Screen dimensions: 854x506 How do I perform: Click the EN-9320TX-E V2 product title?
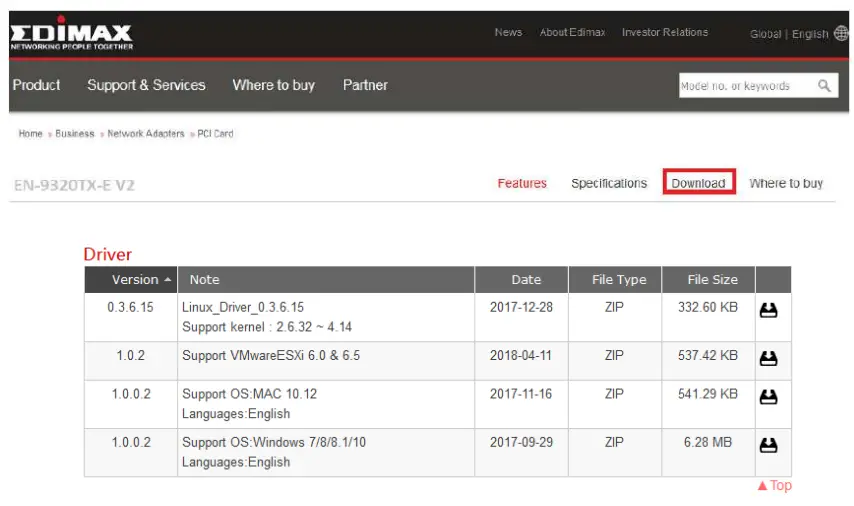[x=75, y=186]
